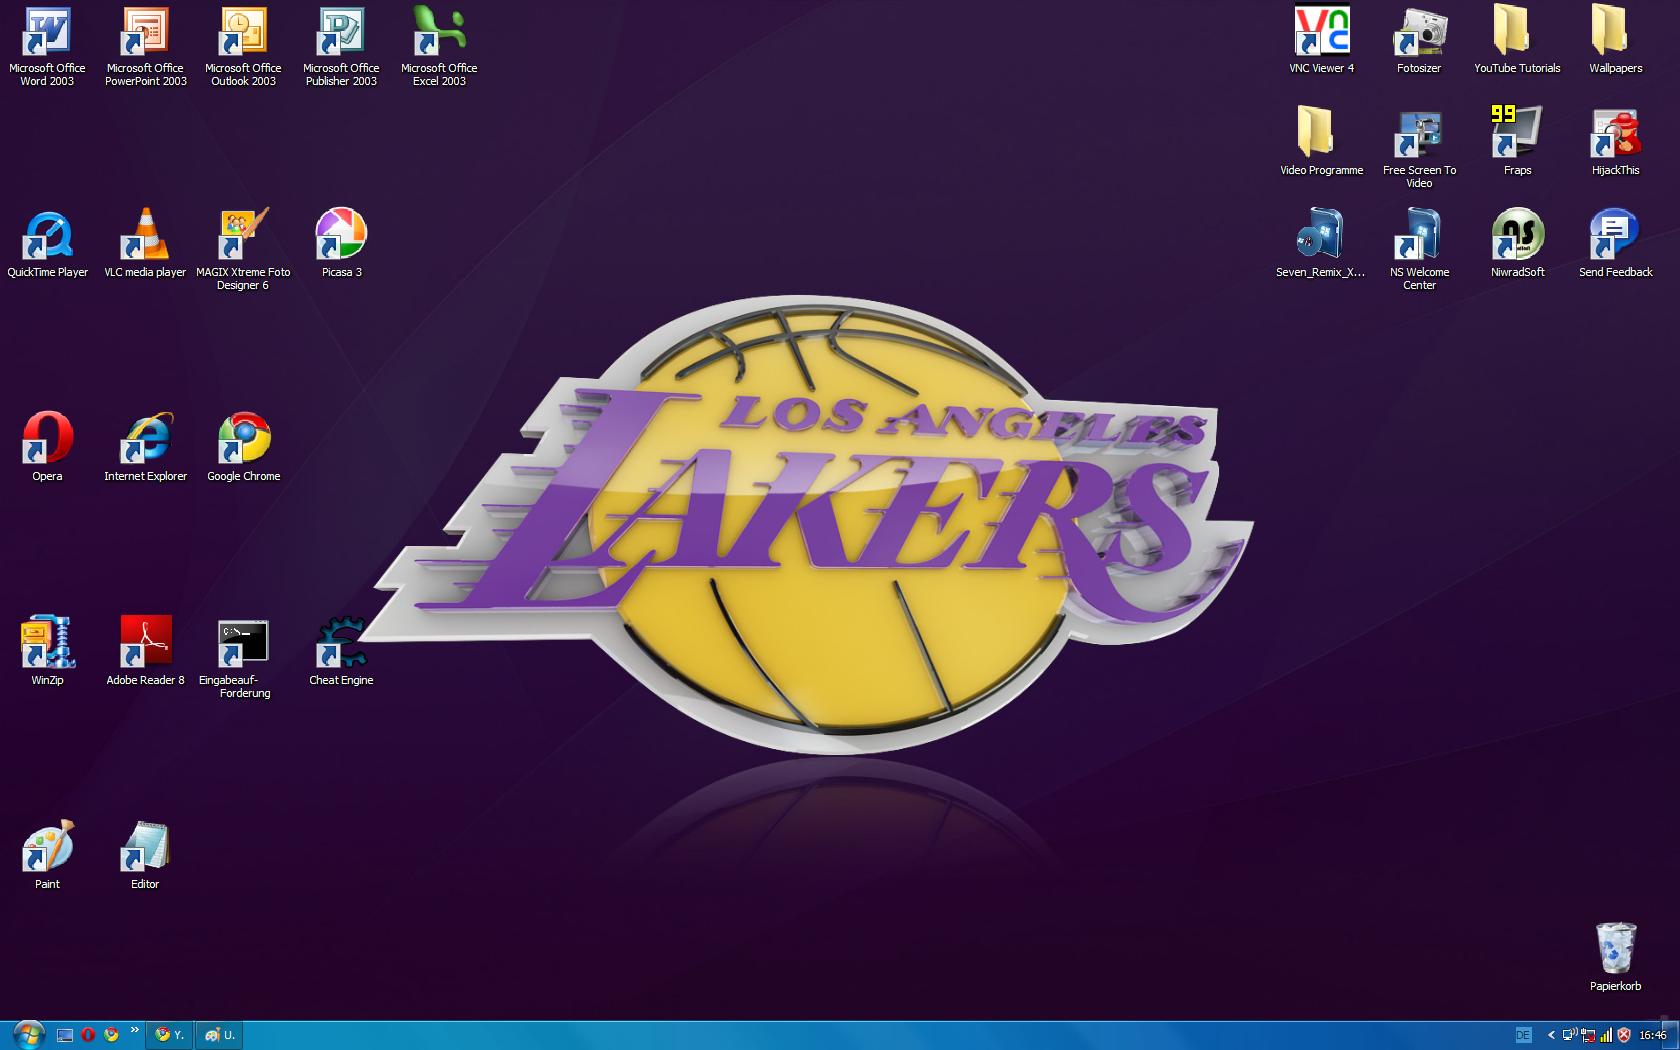Select the Cheat Engine desktop icon
Image resolution: width=1680 pixels, height=1050 pixels.
click(x=341, y=651)
